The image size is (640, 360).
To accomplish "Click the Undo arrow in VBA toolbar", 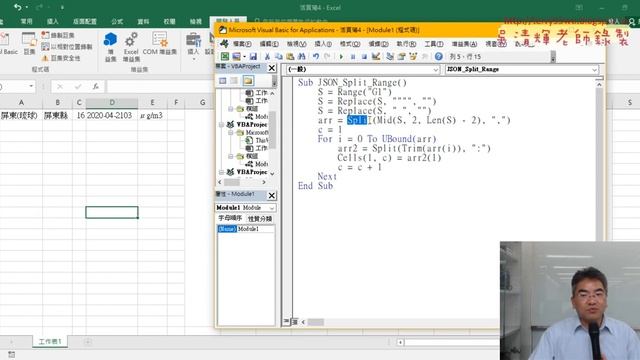I will [x=316, y=57].
